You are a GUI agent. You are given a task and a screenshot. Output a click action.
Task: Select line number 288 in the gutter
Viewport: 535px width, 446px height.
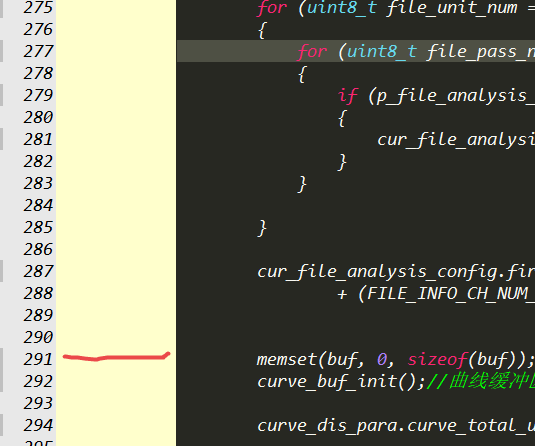[38, 293]
